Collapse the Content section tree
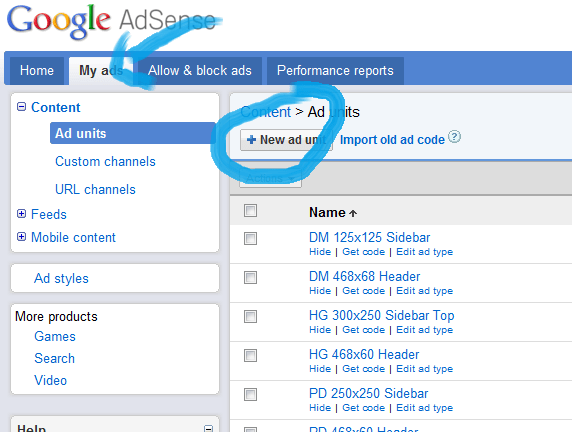 (x=22, y=107)
